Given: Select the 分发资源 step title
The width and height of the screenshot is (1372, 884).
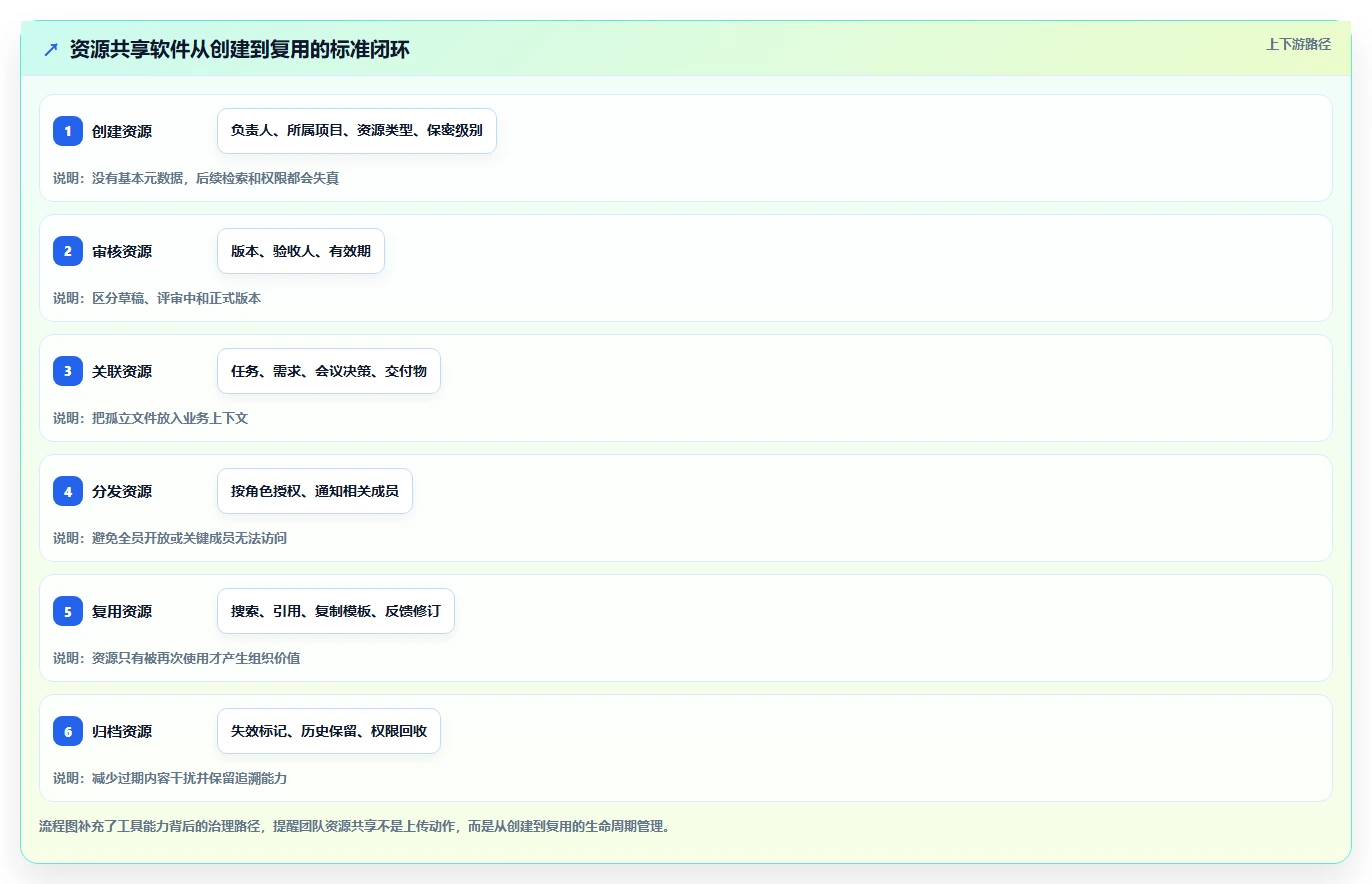Looking at the screenshot, I should coord(122,491).
